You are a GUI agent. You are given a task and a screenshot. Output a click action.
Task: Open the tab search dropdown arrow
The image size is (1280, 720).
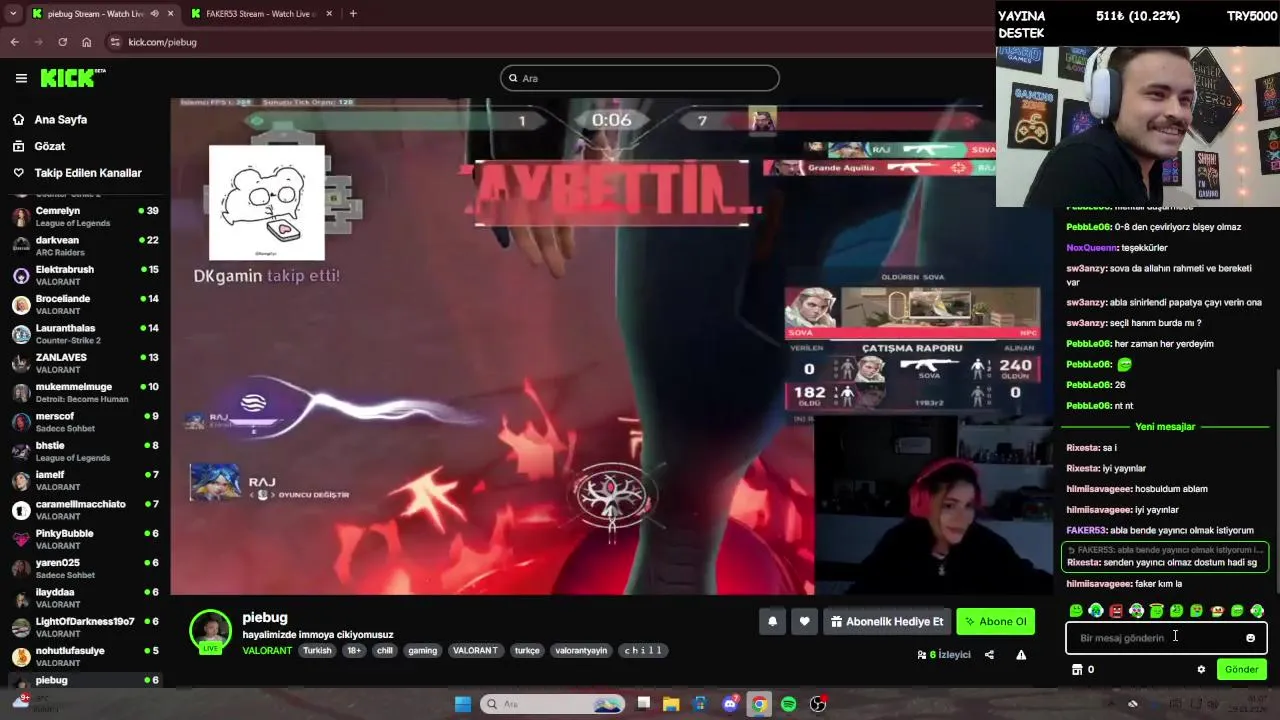[x=13, y=14]
